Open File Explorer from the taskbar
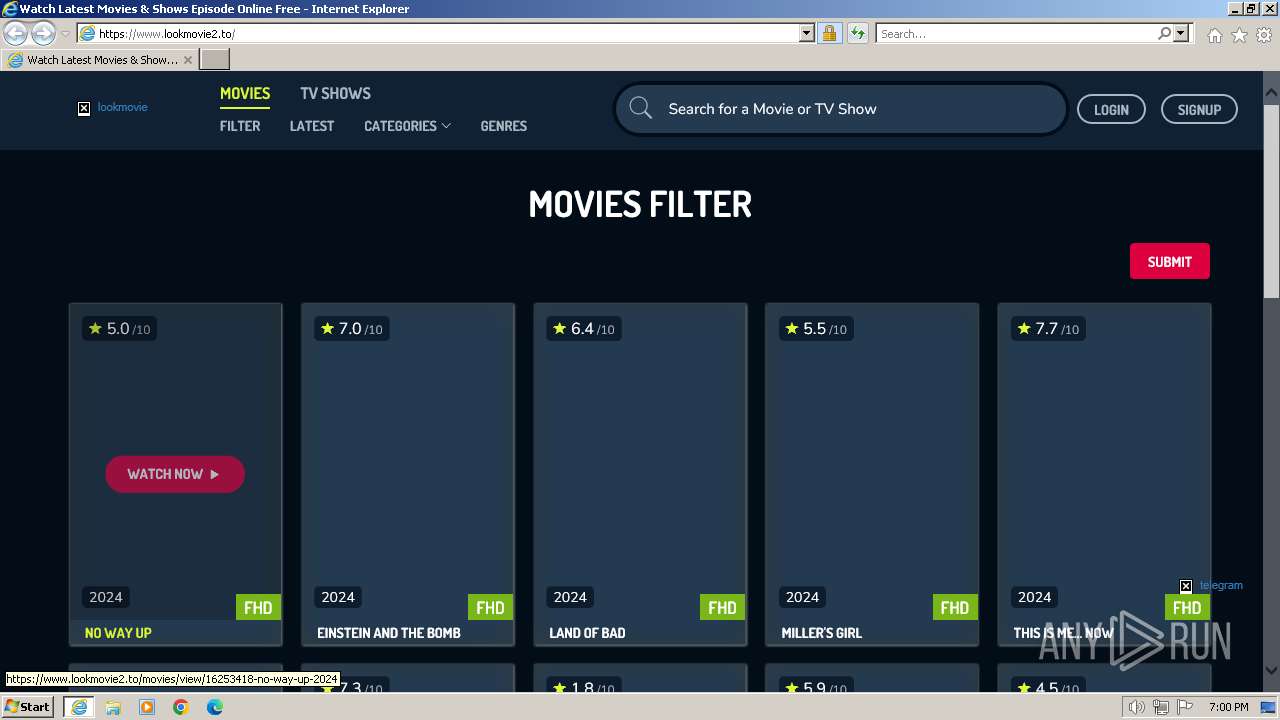Screen dimensions: 1280x720 pyautogui.click(x=113, y=707)
